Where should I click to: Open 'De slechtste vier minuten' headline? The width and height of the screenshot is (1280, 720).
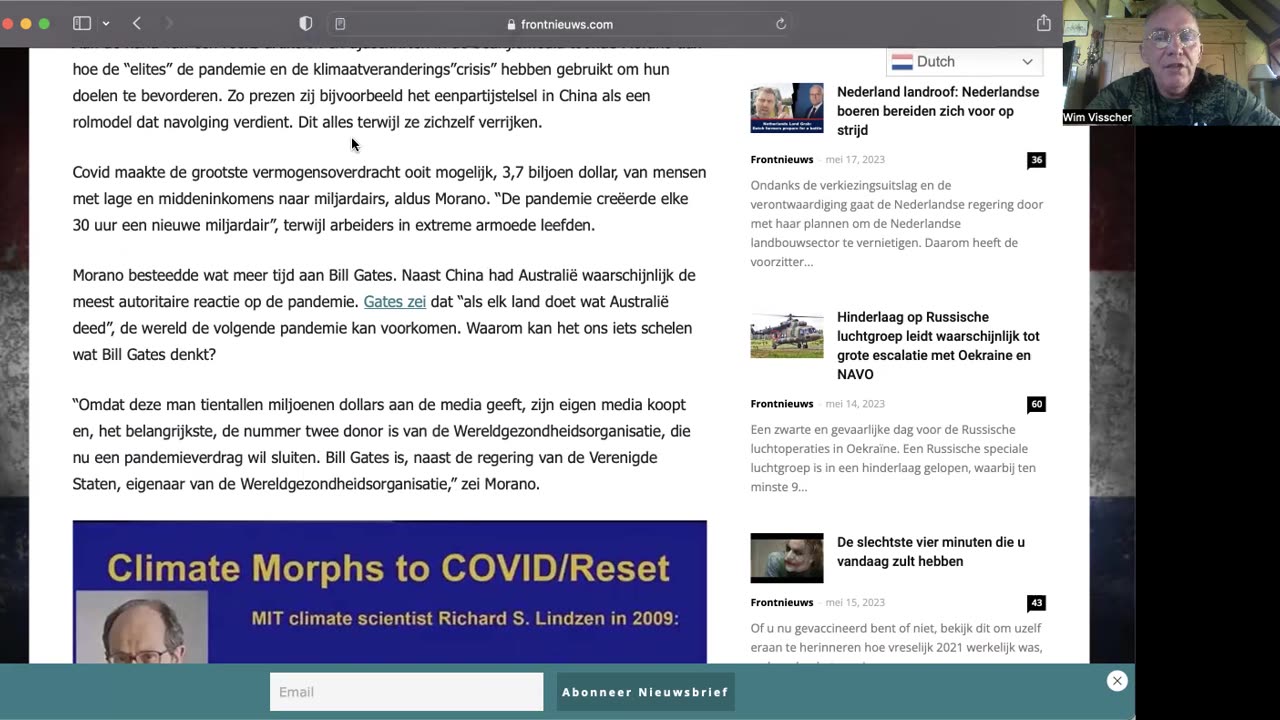(931, 552)
